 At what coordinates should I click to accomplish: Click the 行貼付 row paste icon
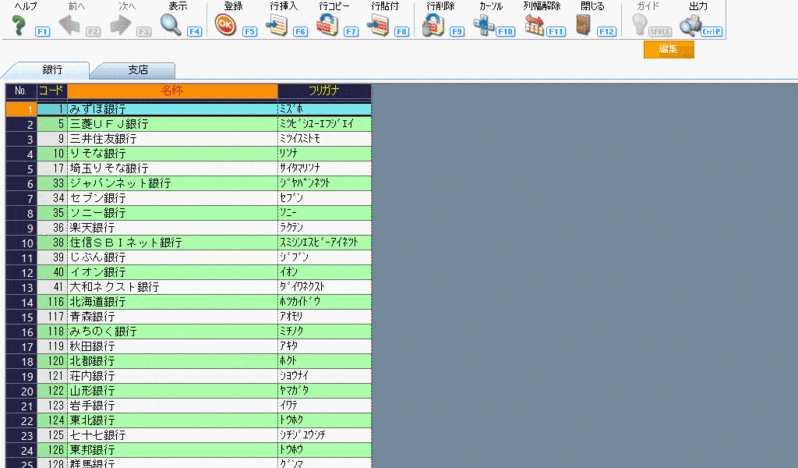[378, 25]
